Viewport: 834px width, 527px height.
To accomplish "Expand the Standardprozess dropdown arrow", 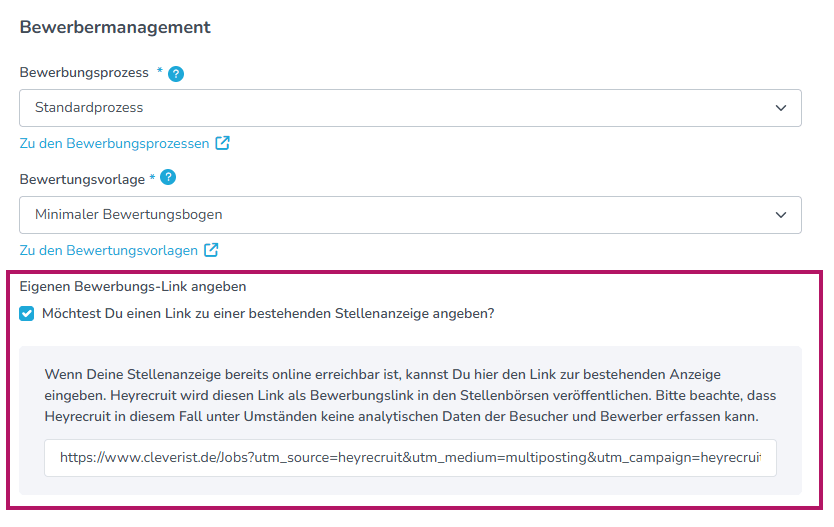I will [781, 108].
